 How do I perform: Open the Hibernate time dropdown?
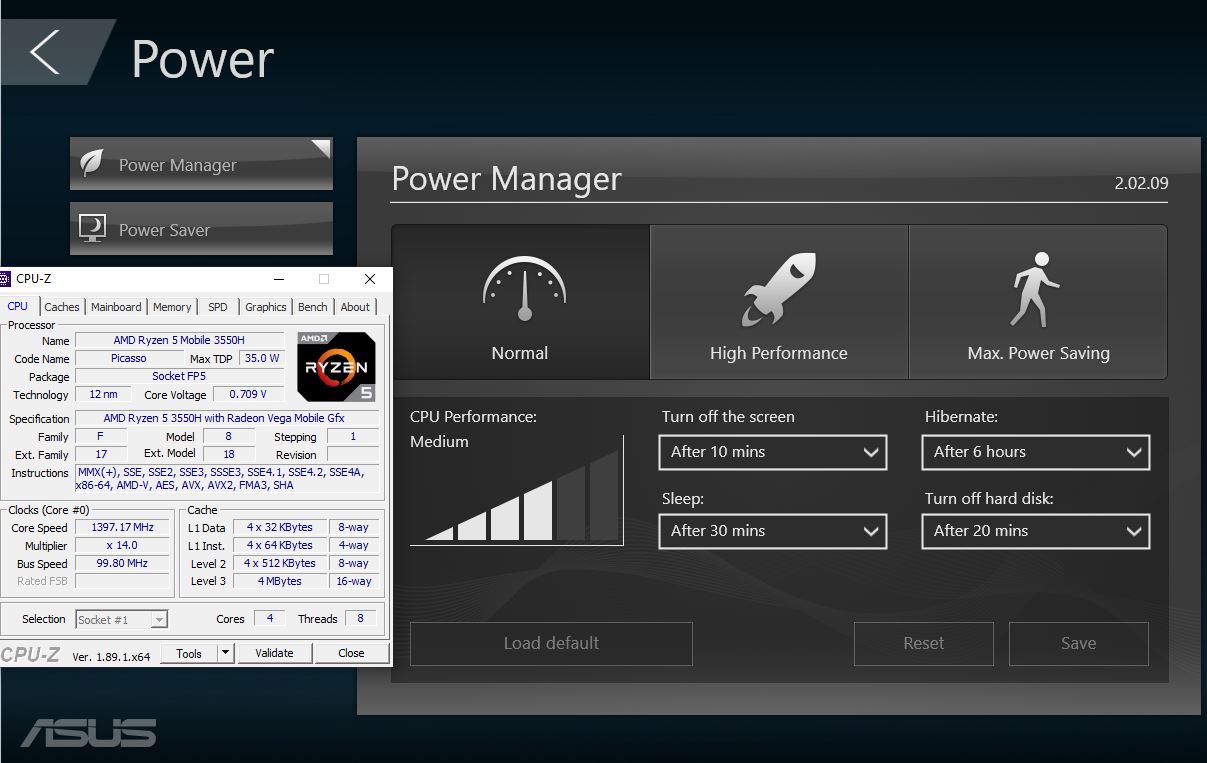tap(1035, 452)
